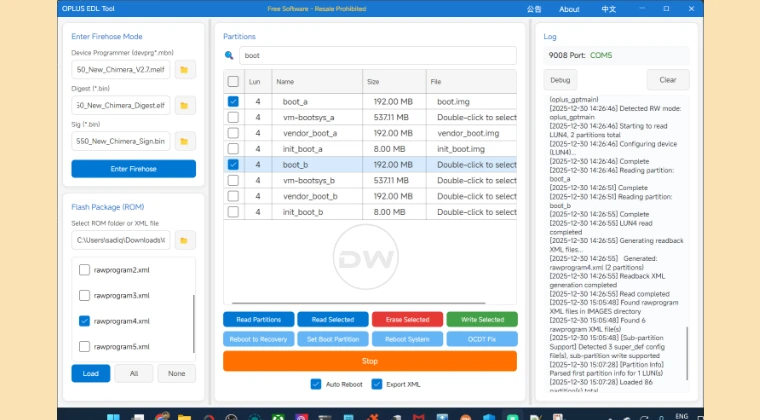Focus the Digest file path field
760x420 pixels.
(121, 106)
